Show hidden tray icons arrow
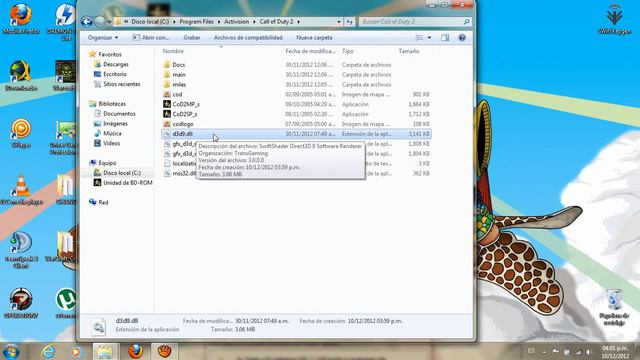Image resolution: width=640 pixels, height=360 pixels. click(544, 351)
